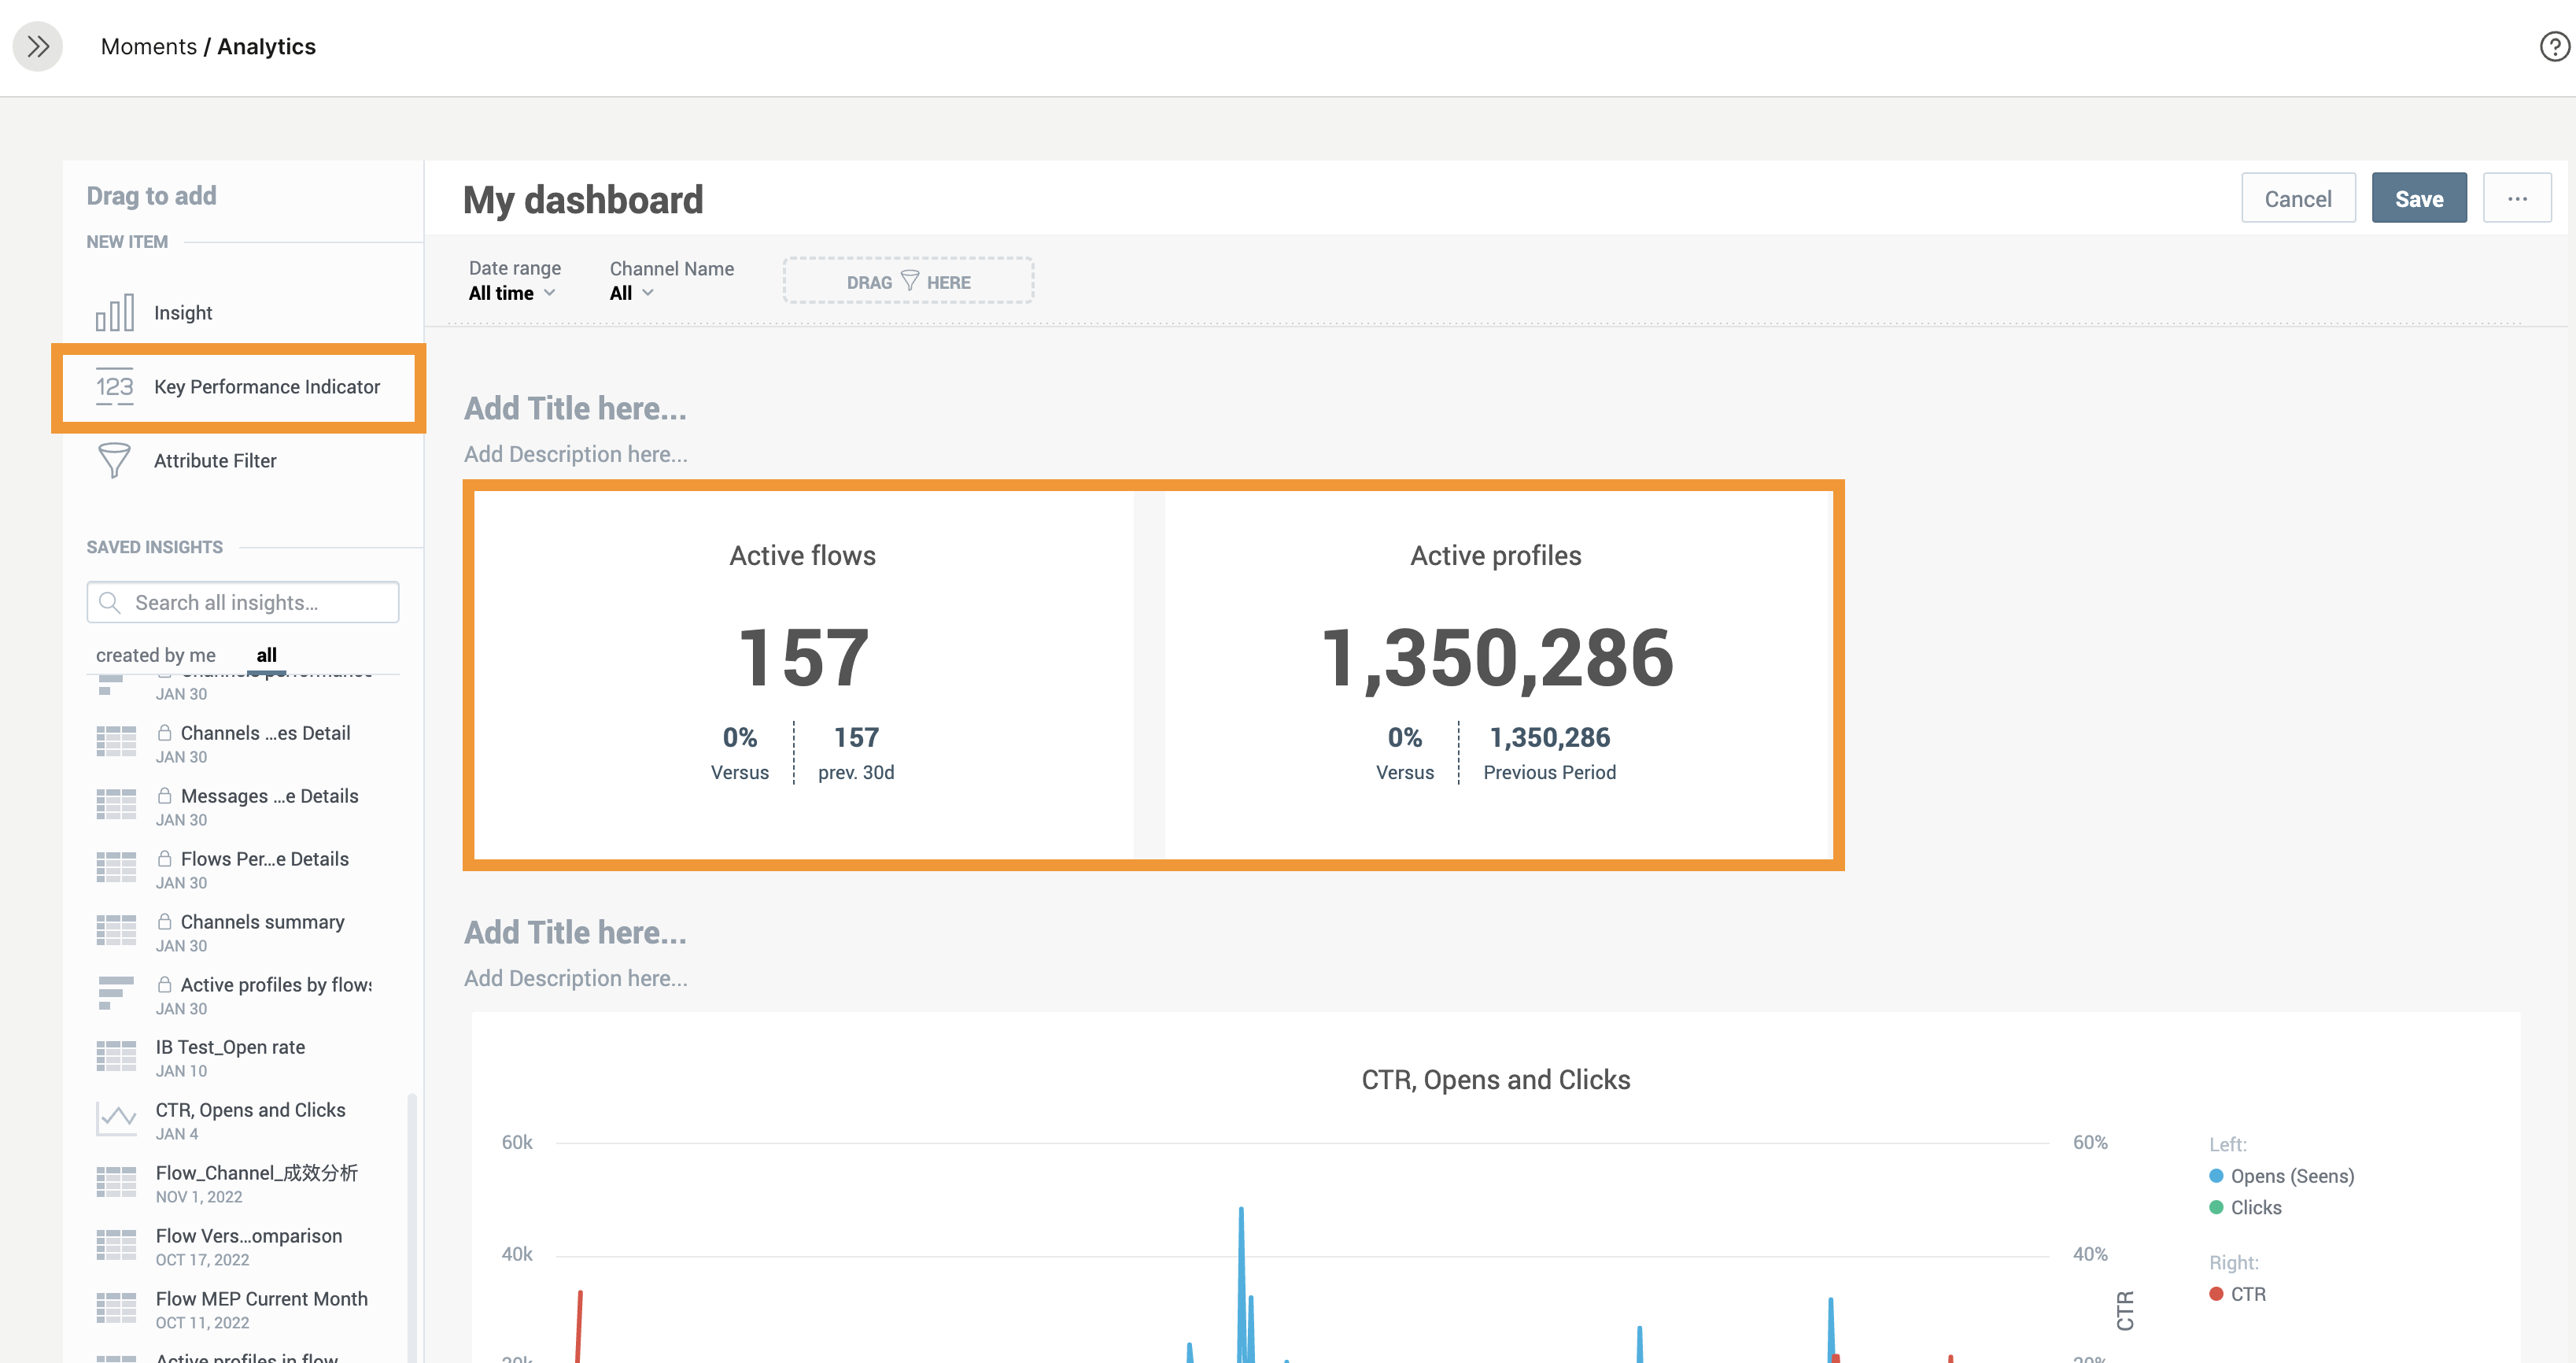Expand the sidebar with double-chevron icon
This screenshot has height=1363, width=2576.
click(x=38, y=46)
